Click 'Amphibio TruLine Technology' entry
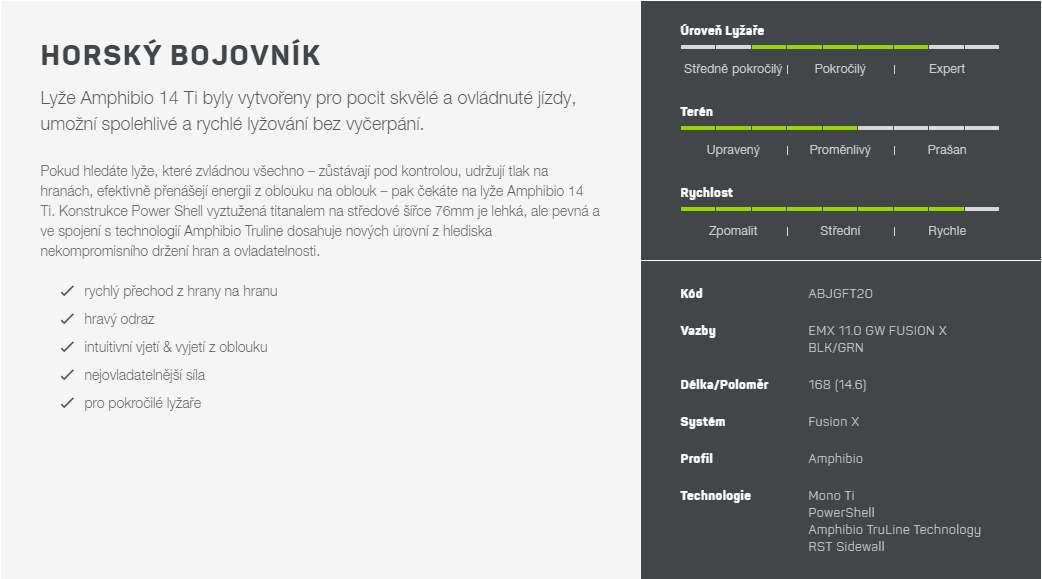 tap(894, 530)
